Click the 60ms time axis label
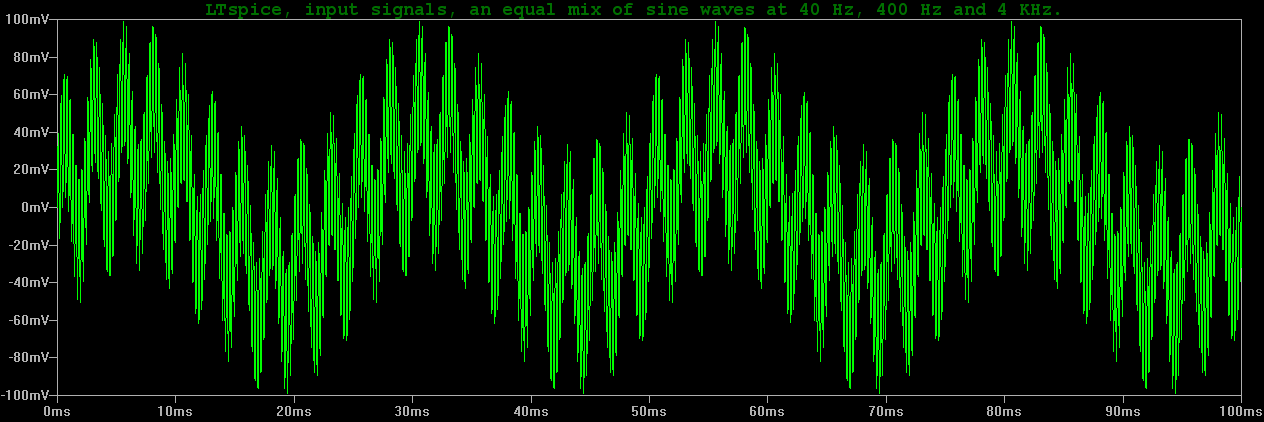Viewport: 1264px width, 422px height. click(x=767, y=411)
